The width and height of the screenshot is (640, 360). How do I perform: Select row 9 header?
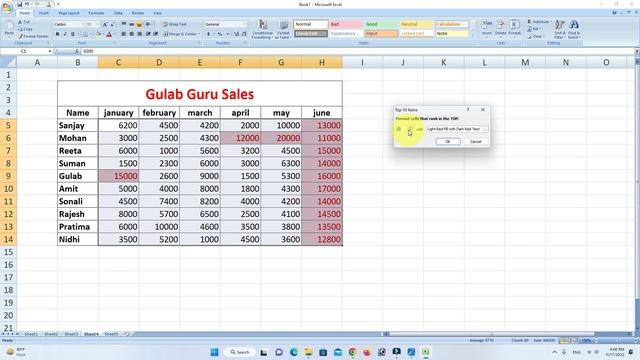(8, 176)
